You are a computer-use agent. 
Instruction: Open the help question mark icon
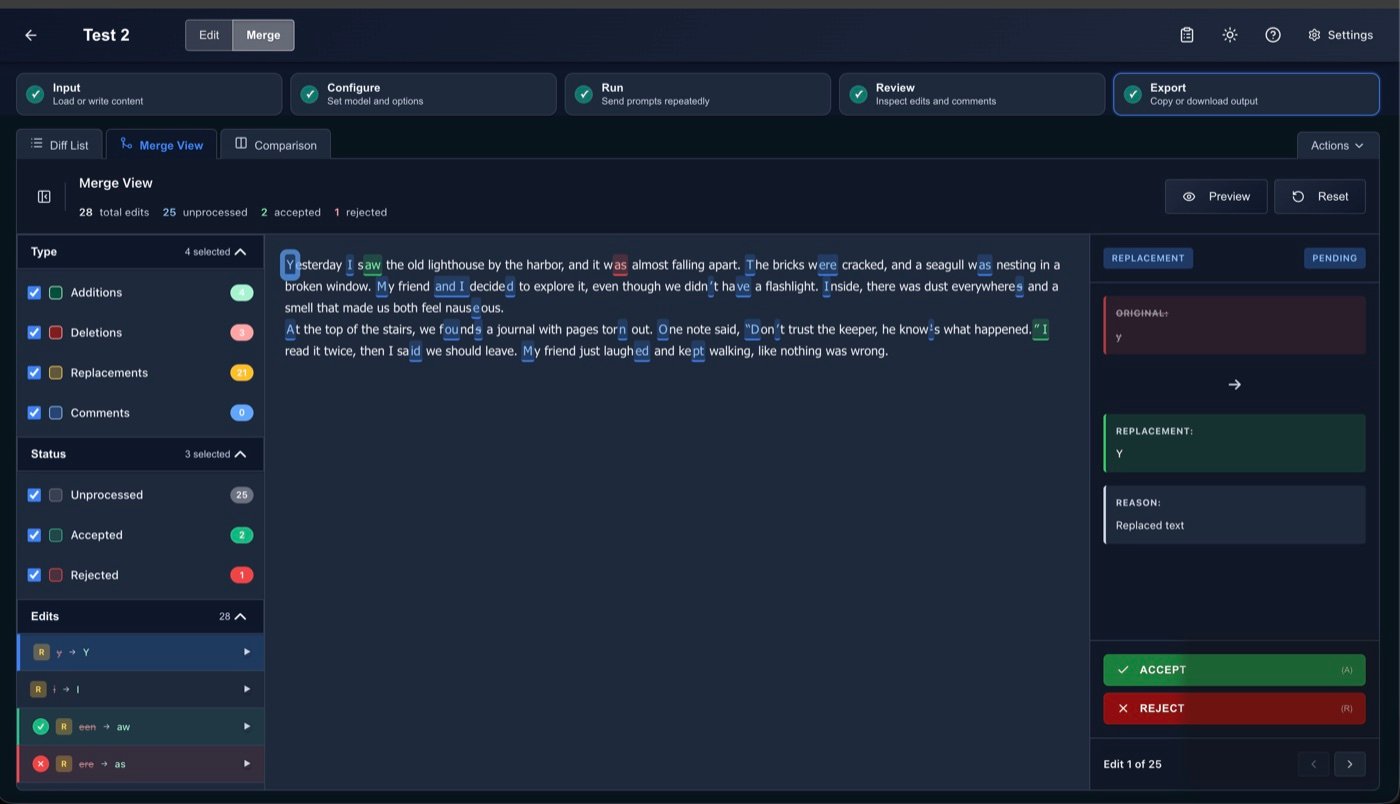[x=1273, y=35]
